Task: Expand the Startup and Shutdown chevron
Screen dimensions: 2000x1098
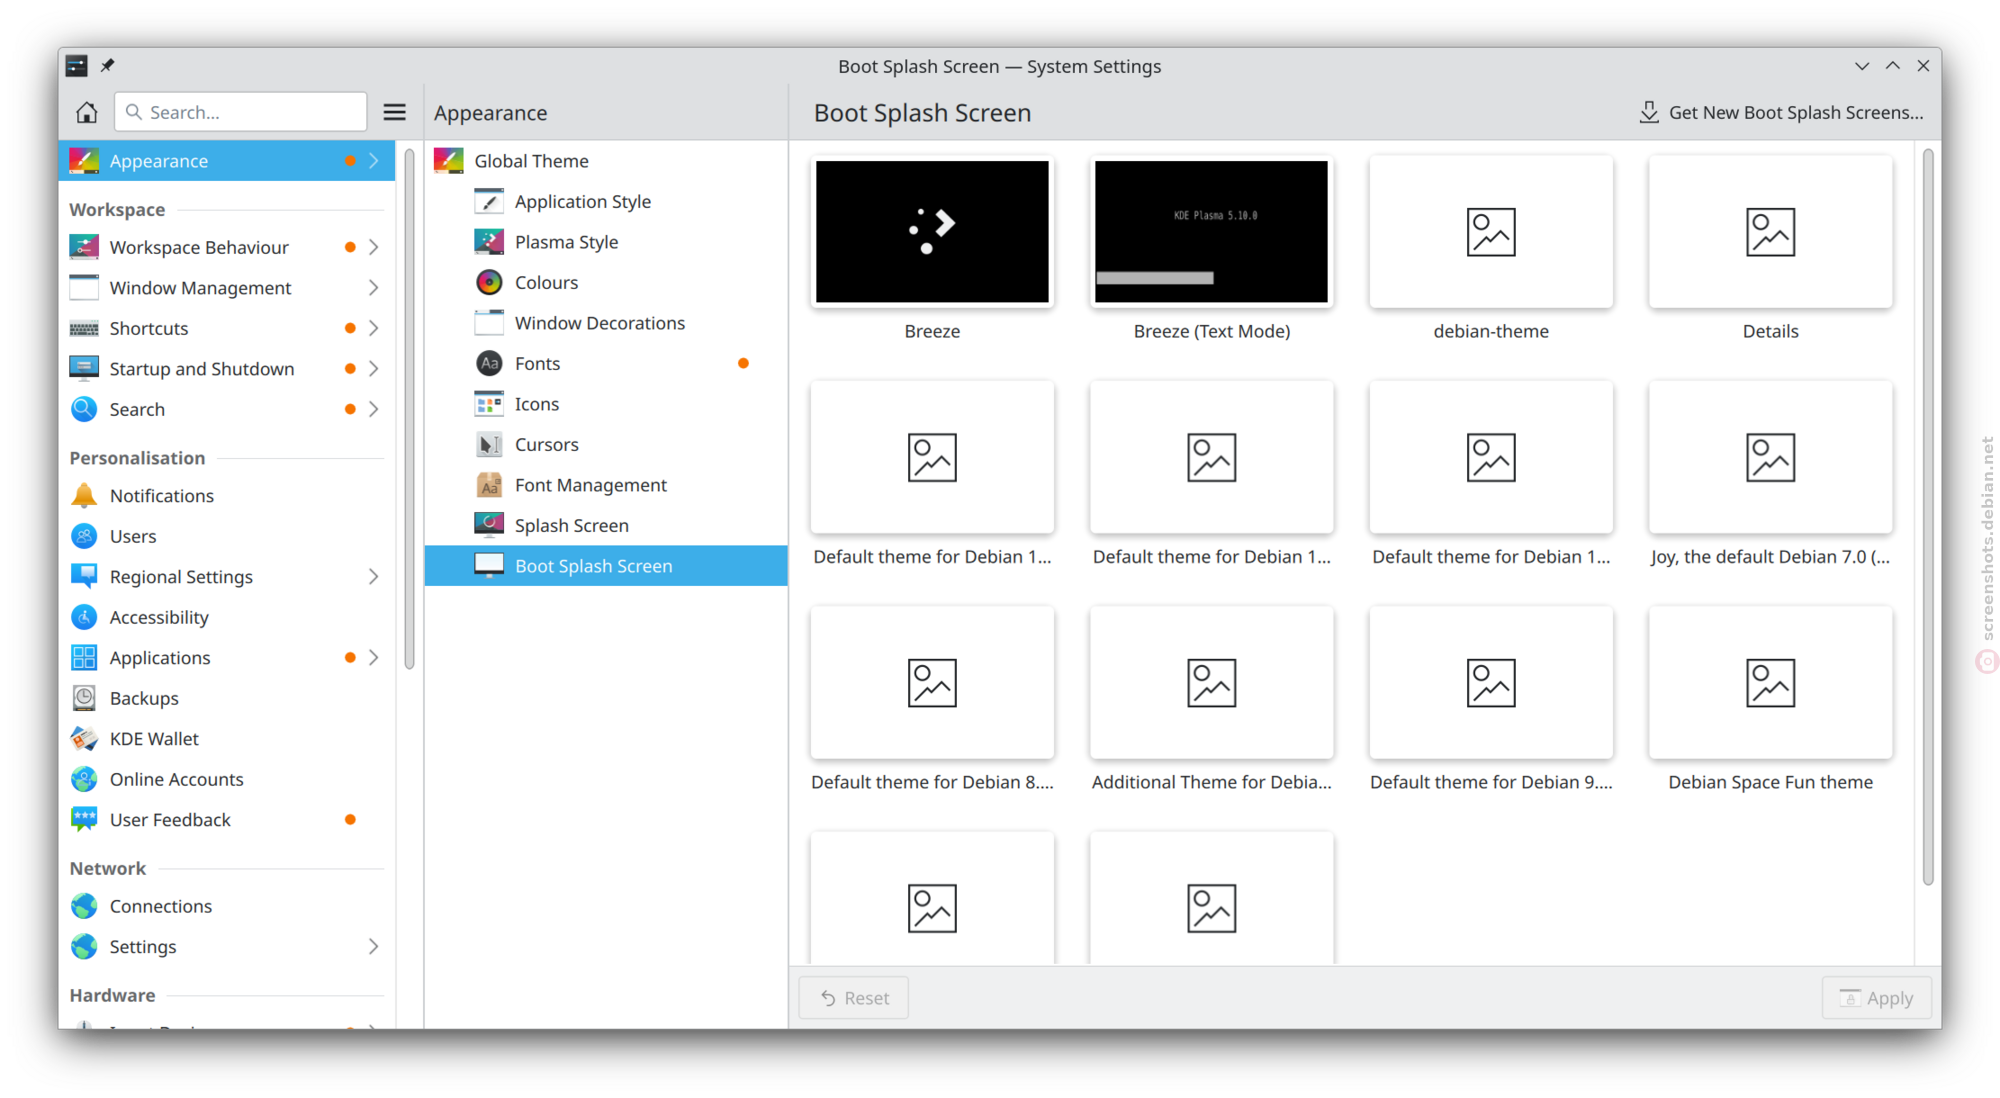Action: (373, 369)
